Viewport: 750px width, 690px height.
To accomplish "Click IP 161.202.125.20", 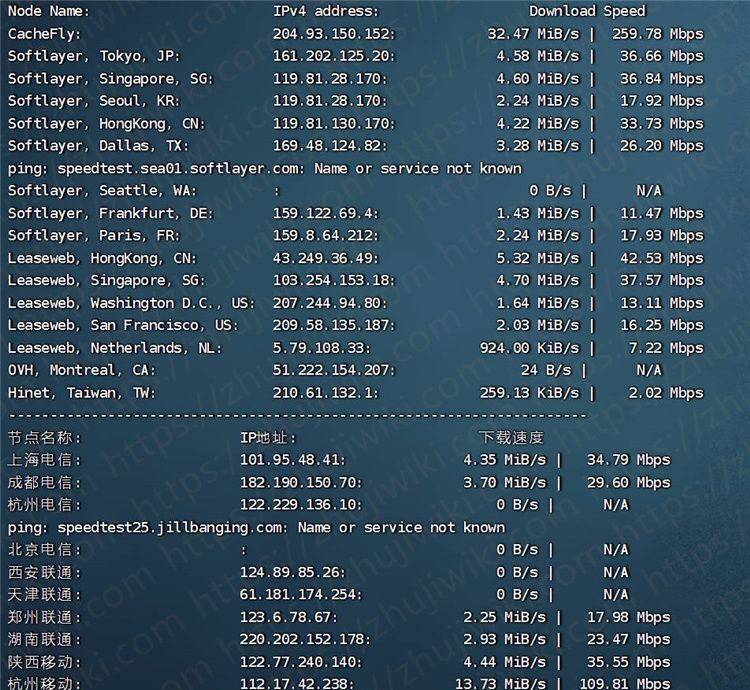I will 334,56.
